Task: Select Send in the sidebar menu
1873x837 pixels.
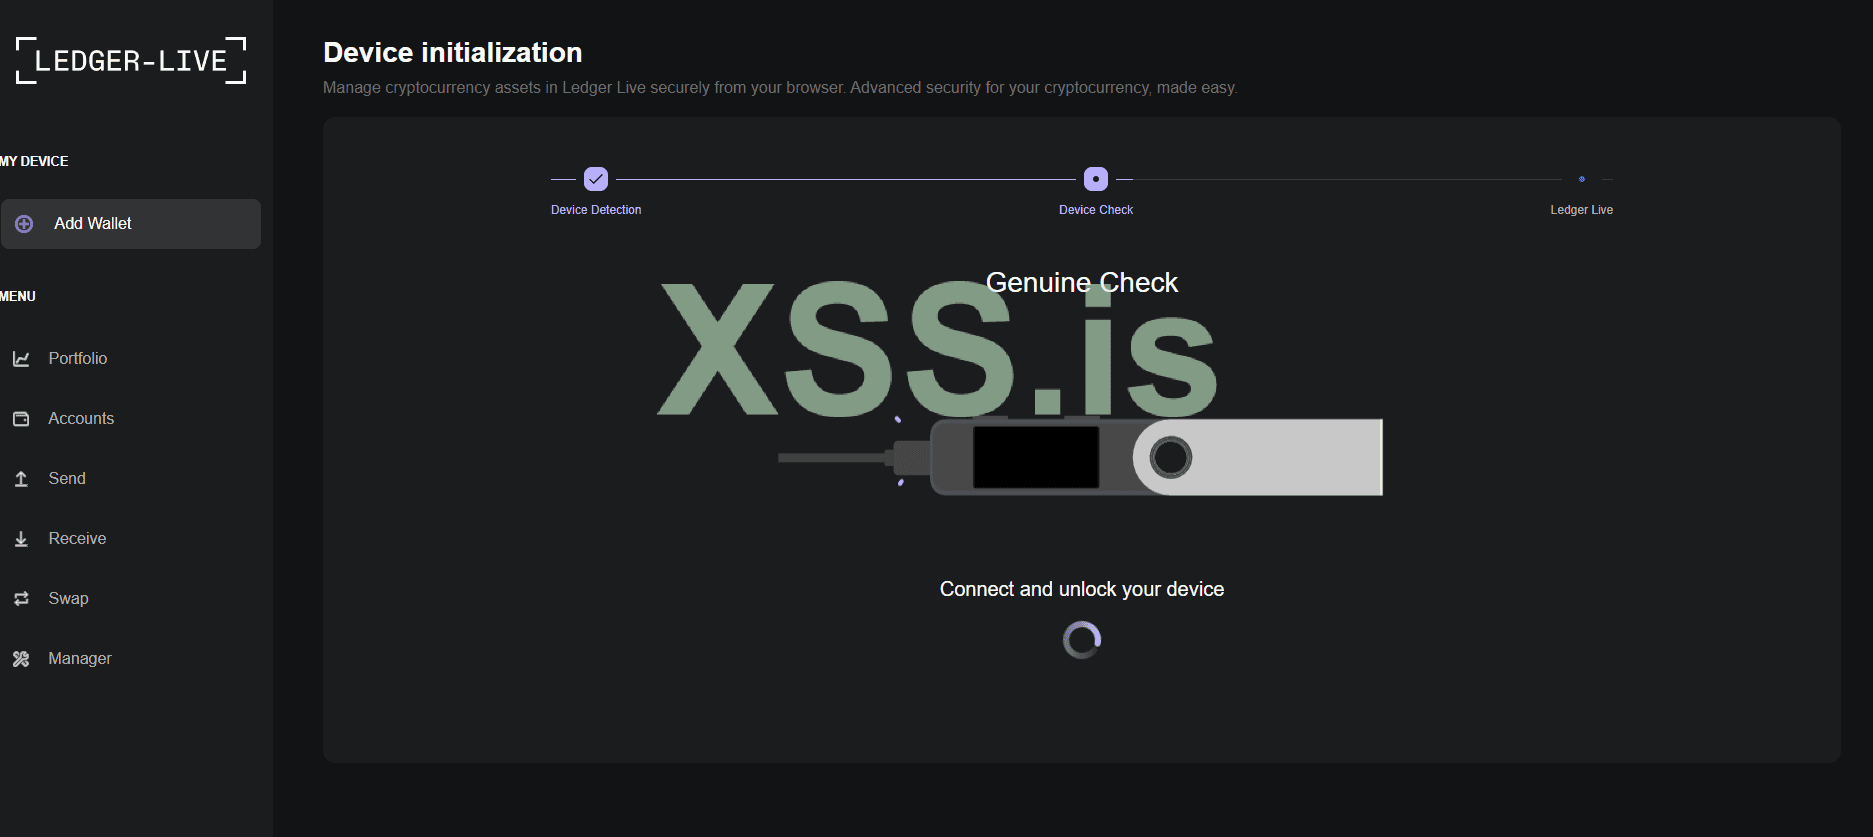Action: point(67,479)
